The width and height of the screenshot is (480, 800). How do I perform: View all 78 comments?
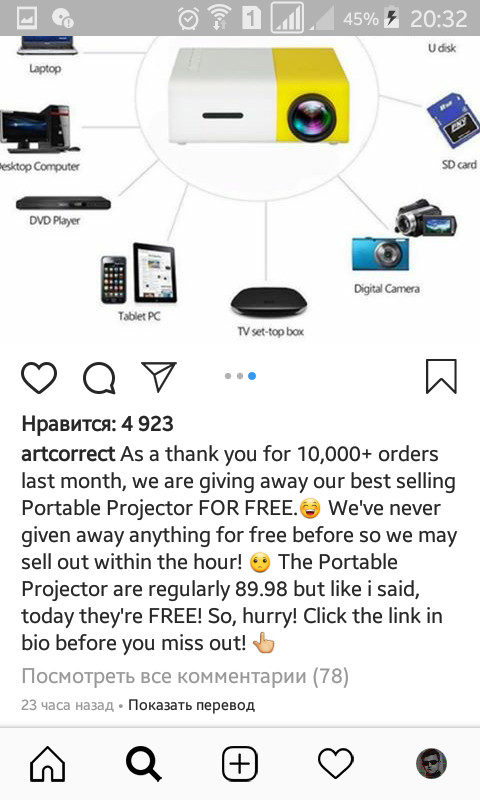click(185, 676)
